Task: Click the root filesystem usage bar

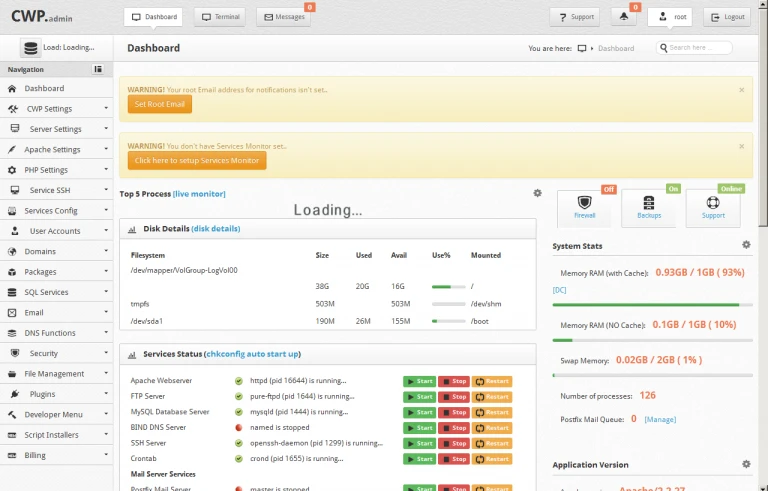Action: coord(449,287)
